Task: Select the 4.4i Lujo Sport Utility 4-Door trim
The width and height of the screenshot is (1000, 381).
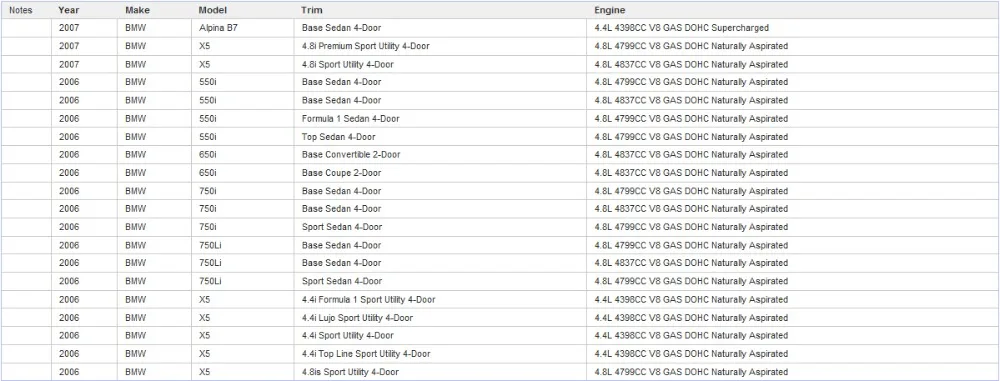Action: (357, 318)
